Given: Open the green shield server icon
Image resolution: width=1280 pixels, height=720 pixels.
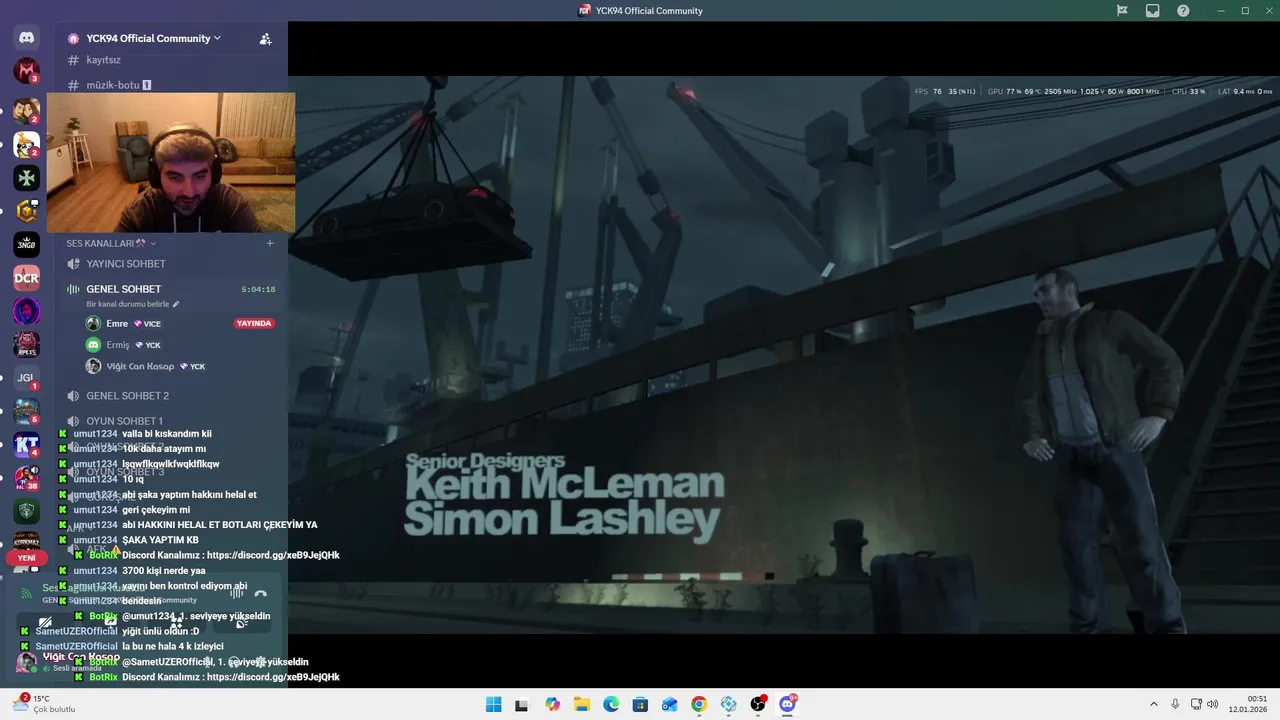Looking at the screenshot, I should point(26,512).
